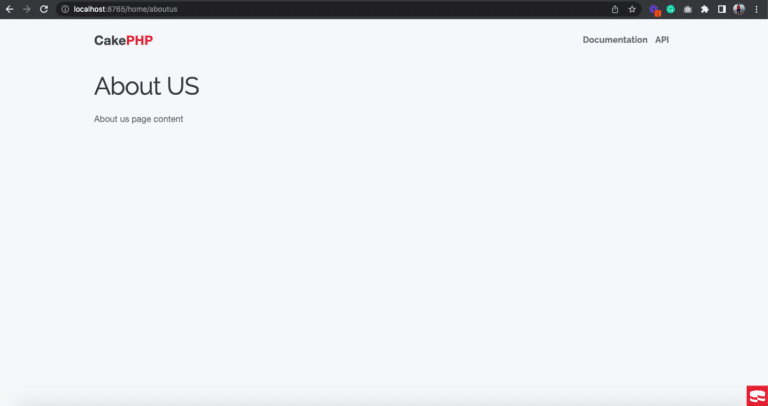The width and height of the screenshot is (768, 406).
Task: Click the About us page content text
Action: 138,119
